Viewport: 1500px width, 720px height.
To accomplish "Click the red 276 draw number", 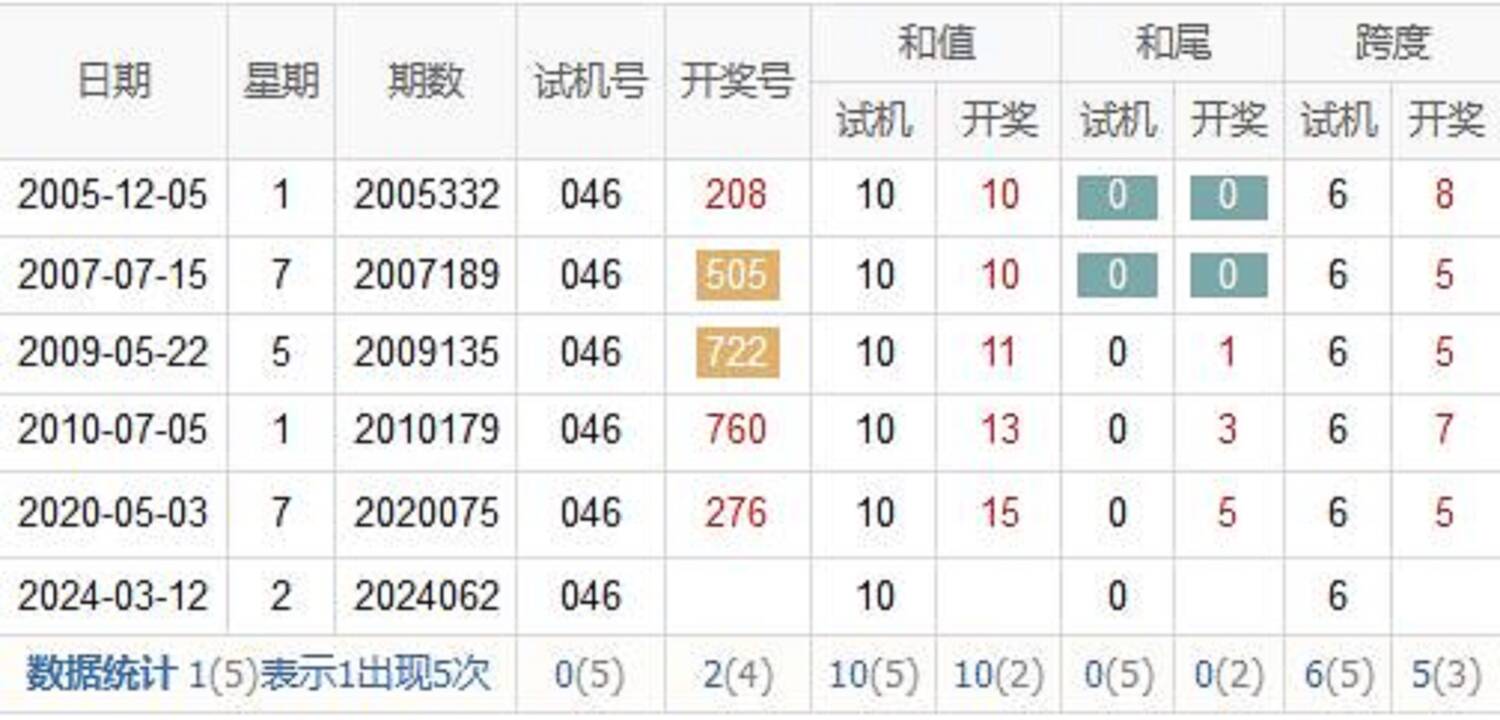I will (x=736, y=513).
